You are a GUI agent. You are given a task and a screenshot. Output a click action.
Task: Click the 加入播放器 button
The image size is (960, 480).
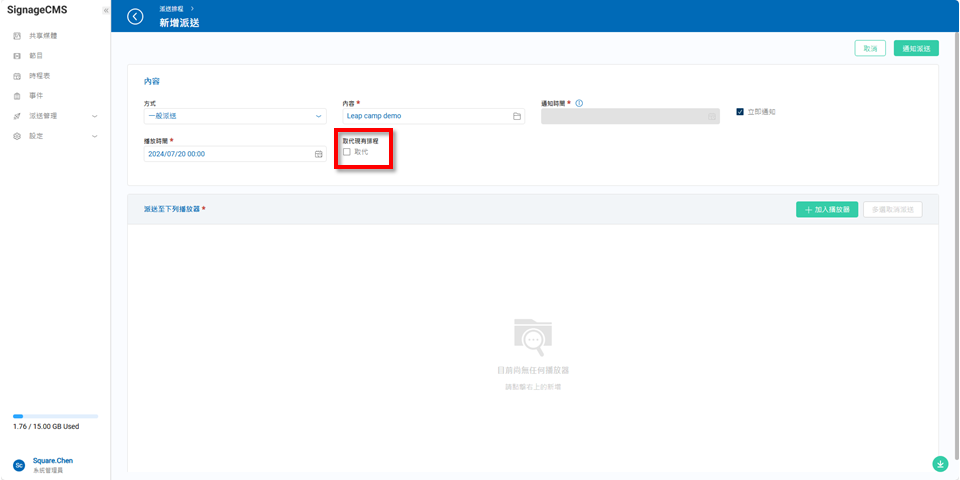click(827, 210)
